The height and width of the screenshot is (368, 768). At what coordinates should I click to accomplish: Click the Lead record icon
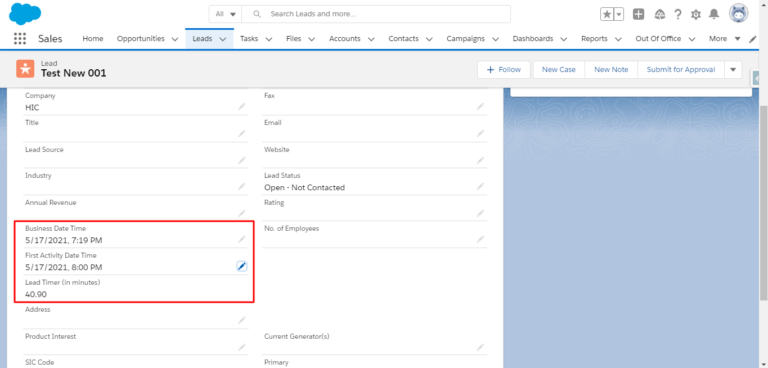[x=25, y=69]
